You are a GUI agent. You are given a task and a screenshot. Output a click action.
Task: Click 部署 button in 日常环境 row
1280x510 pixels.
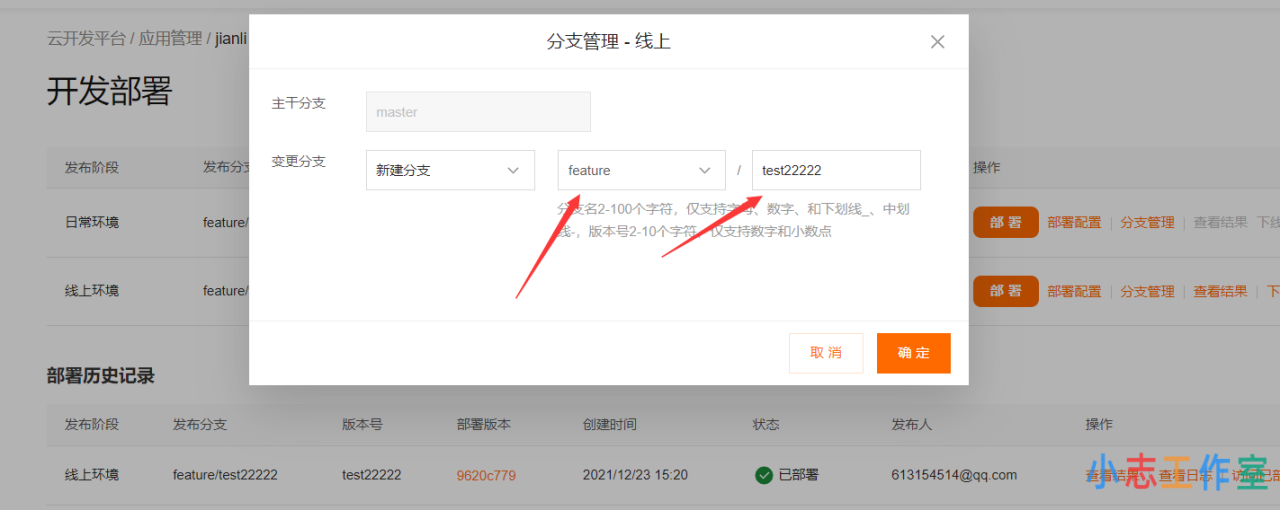coord(1006,222)
